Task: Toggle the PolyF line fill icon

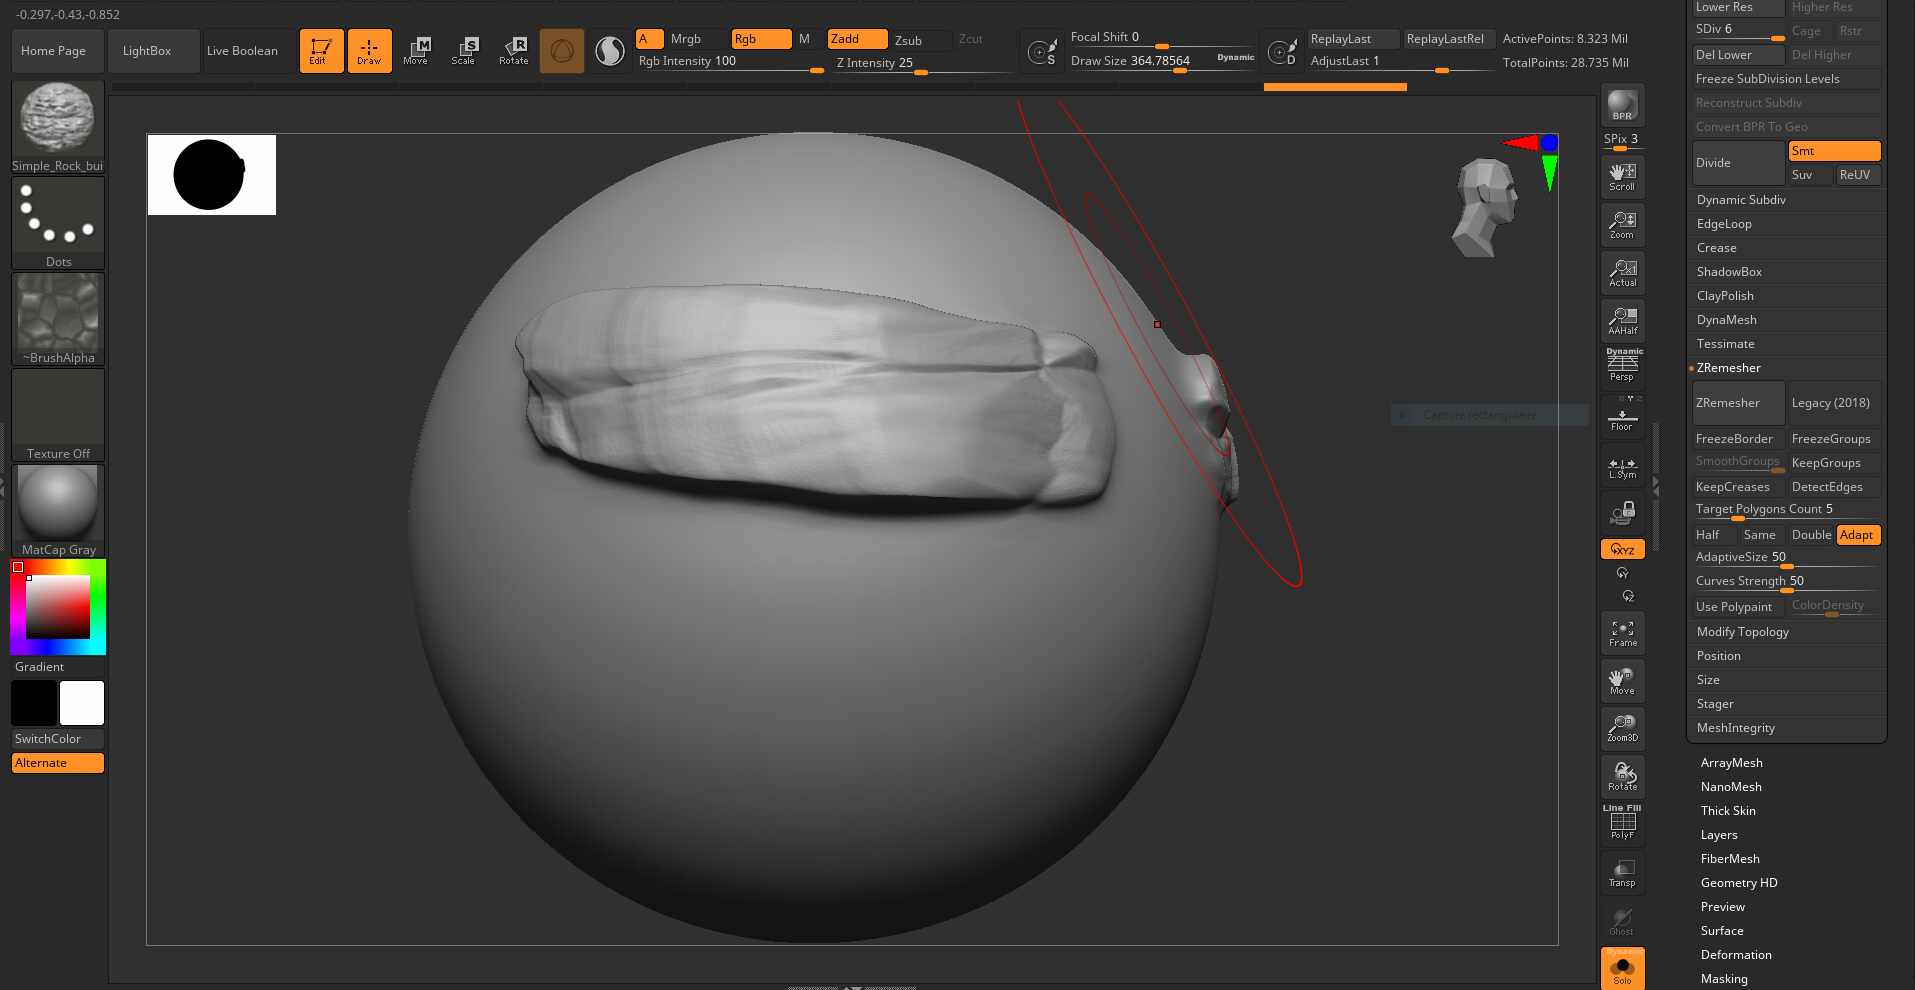Action: (x=1621, y=823)
